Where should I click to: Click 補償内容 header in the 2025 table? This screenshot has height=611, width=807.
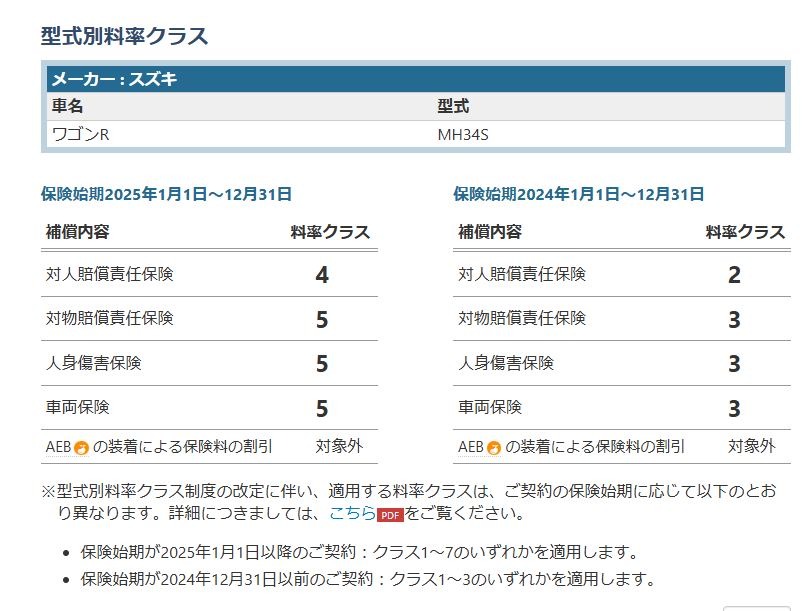tap(78, 232)
